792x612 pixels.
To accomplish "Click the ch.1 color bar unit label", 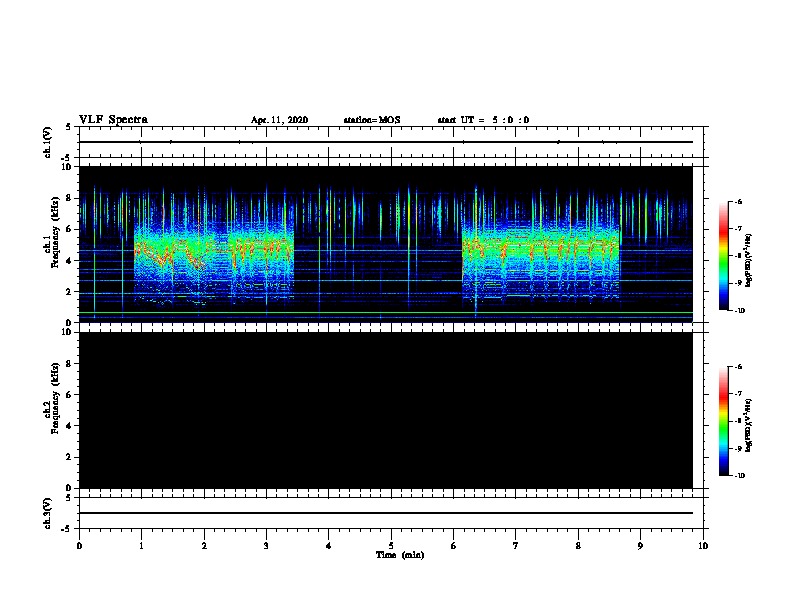I will (x=749, y=260).
